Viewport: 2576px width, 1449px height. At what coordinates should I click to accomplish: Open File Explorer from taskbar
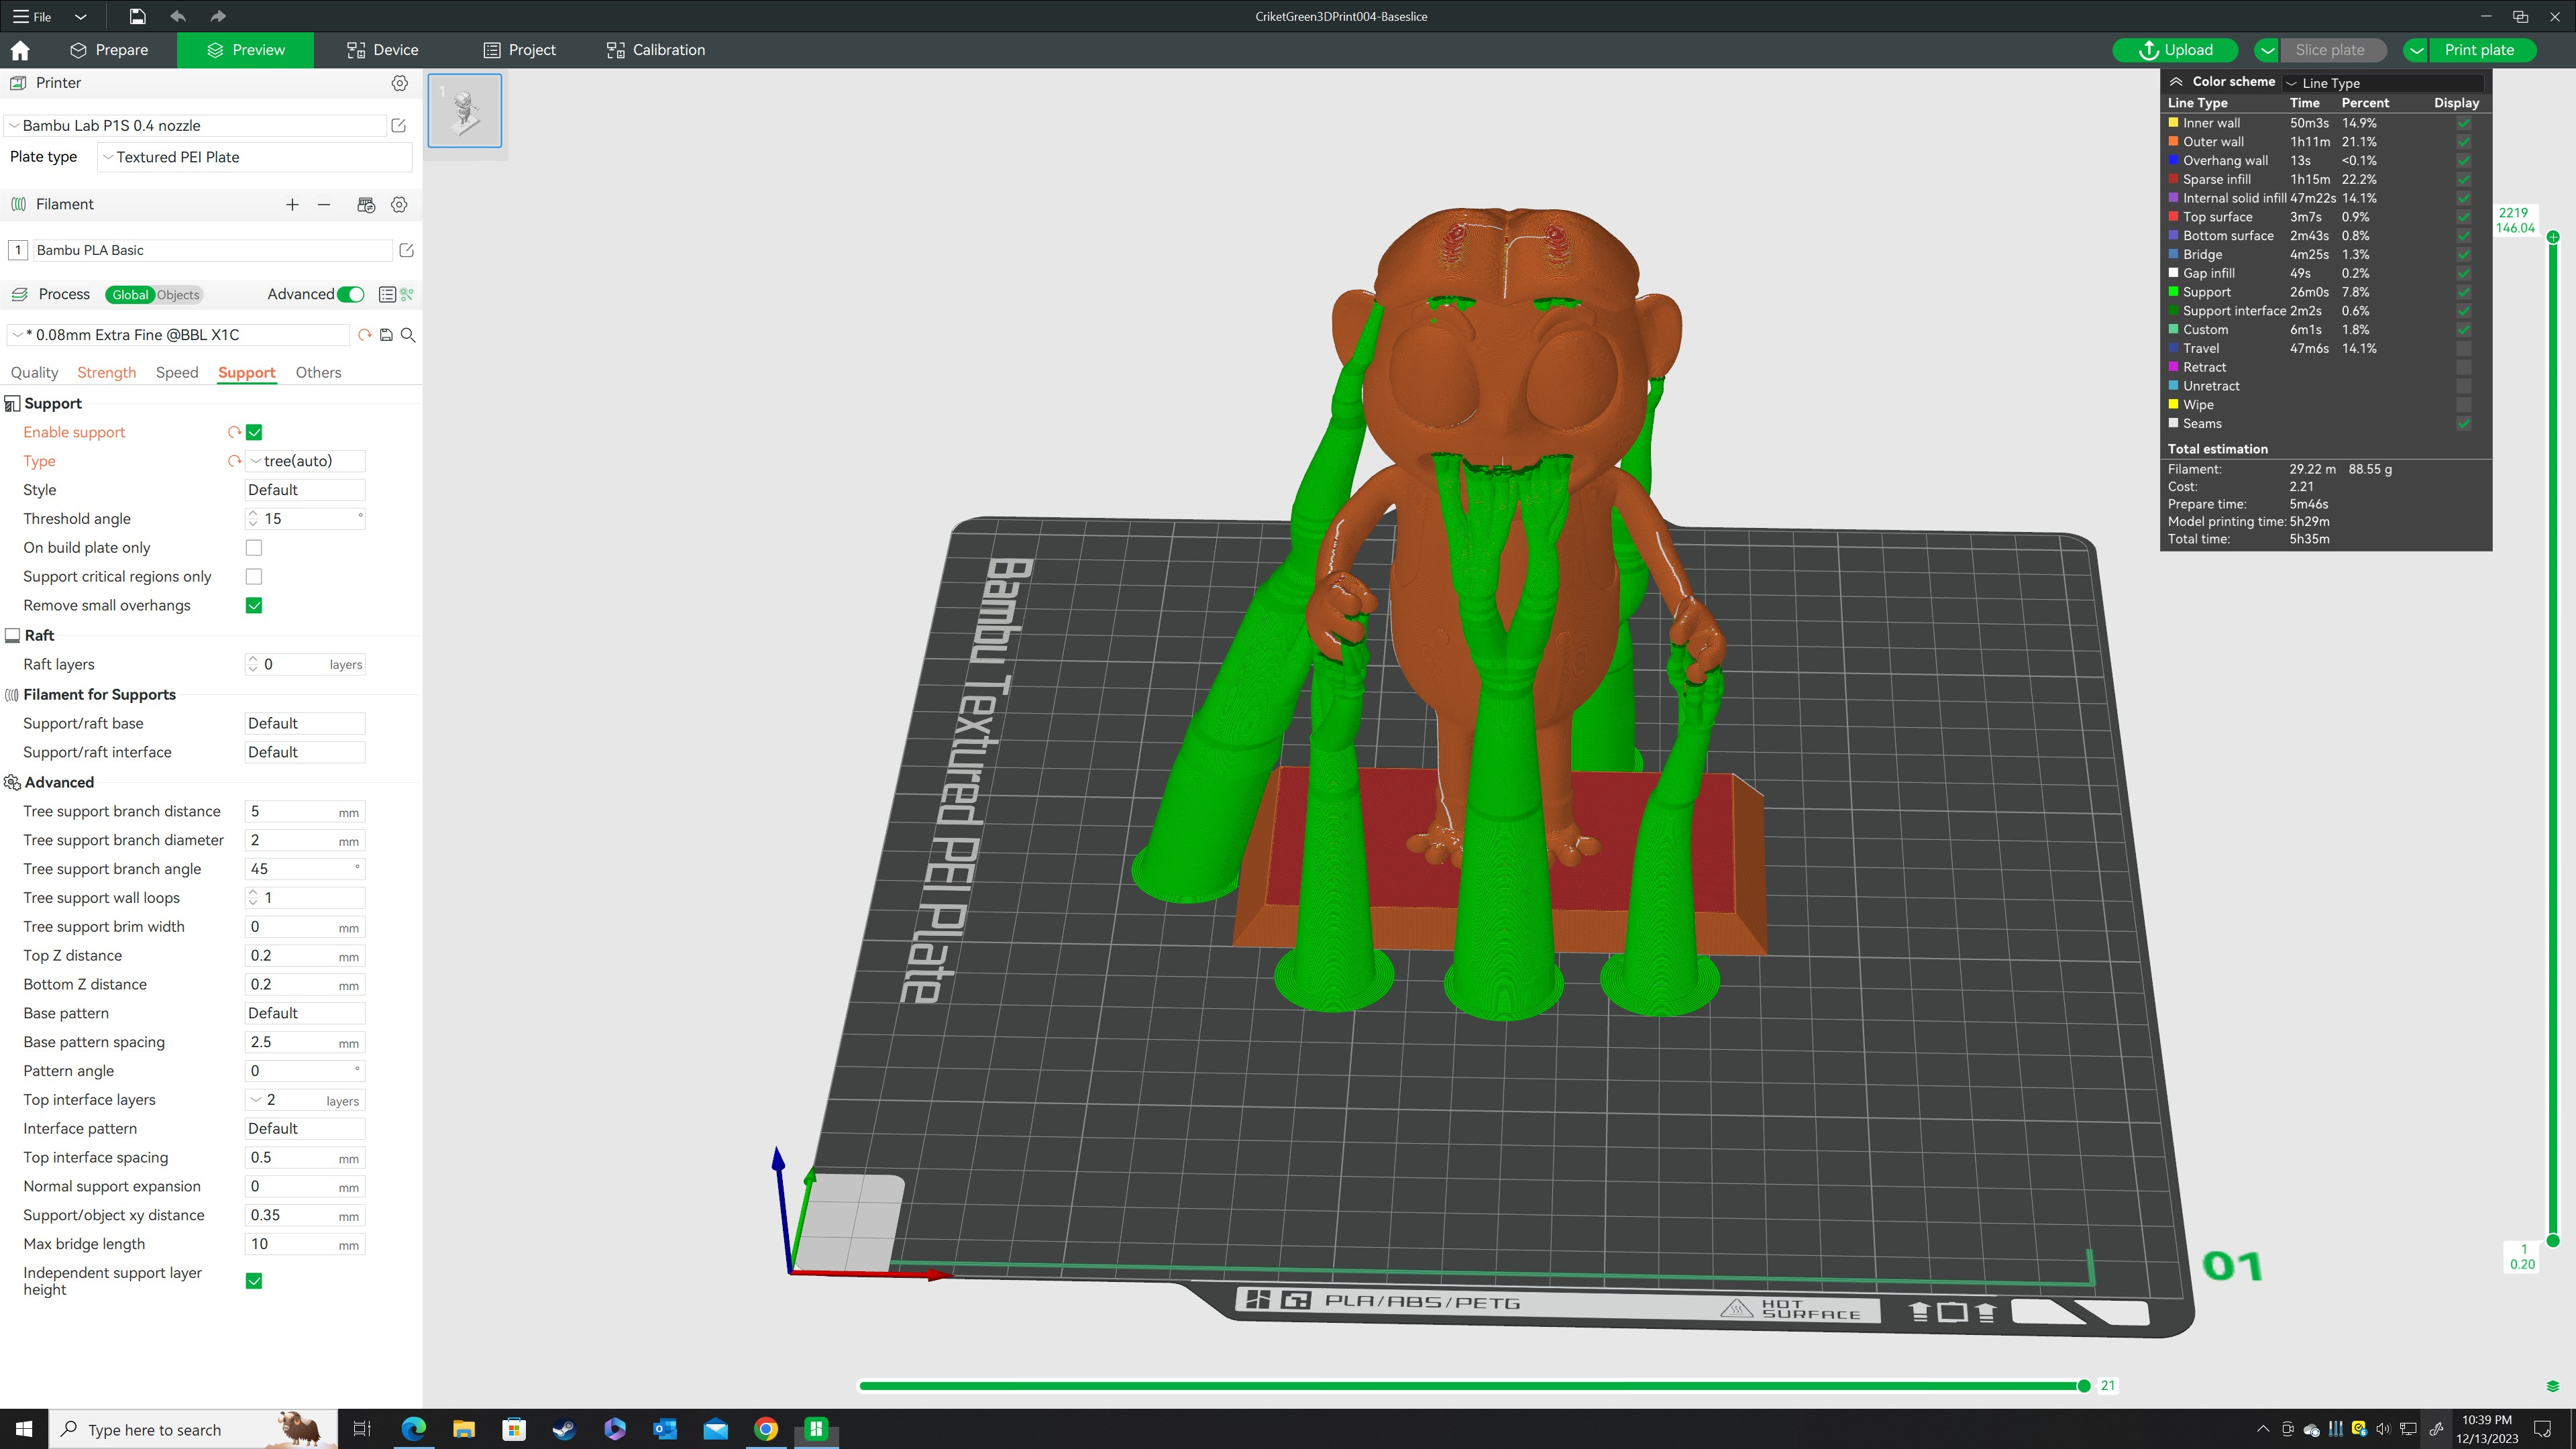pyautogui.click(x=463, y=1429)
